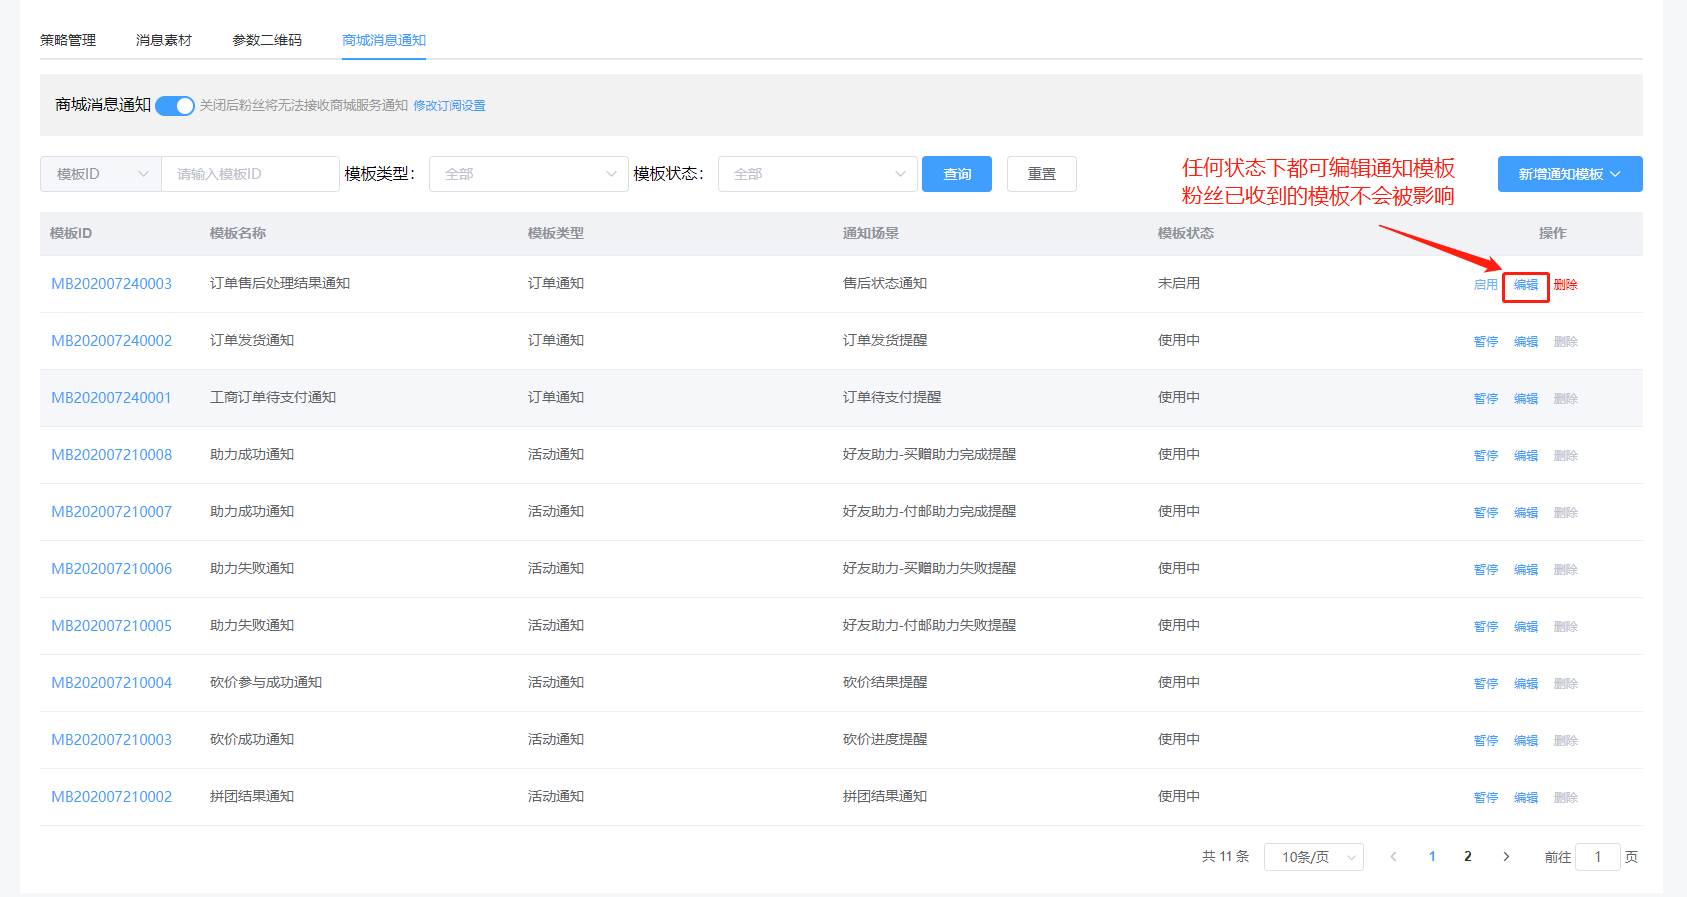The image size is (1687, 897).
Task: Click the 查询 search button
Action: coord(956,174)
